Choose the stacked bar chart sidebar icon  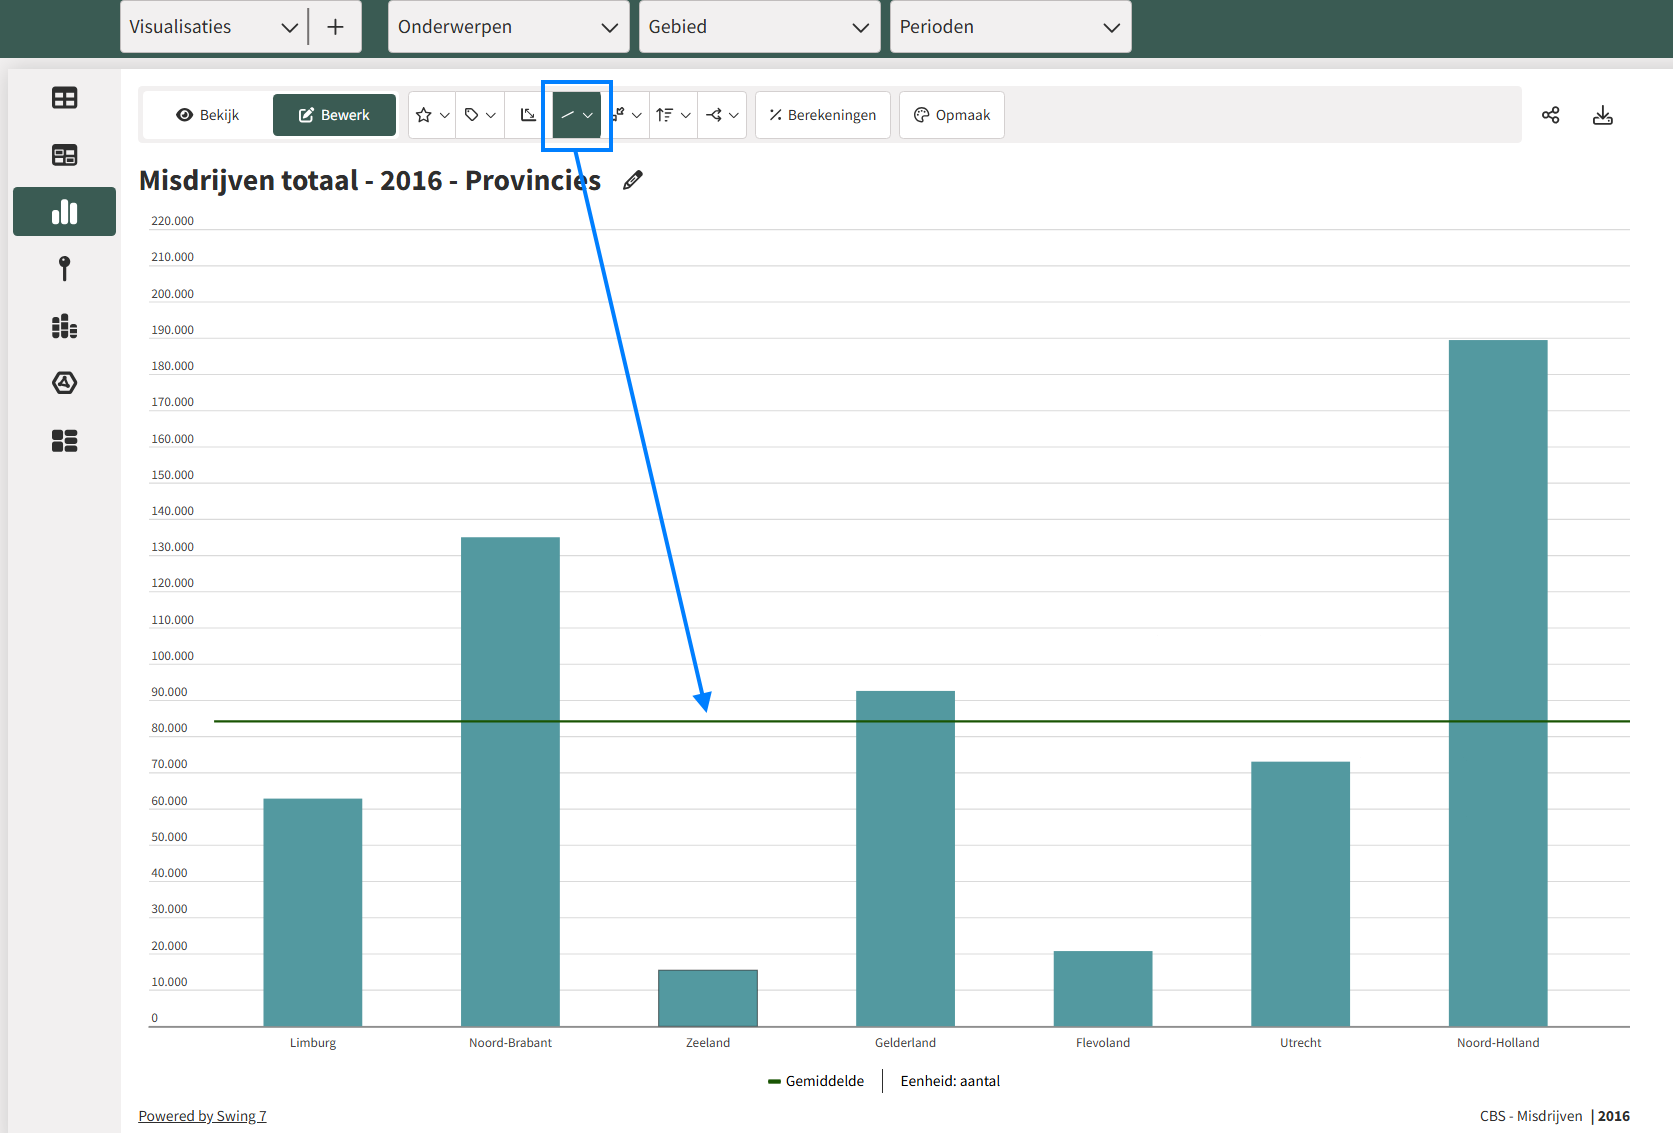pos(64,327)
